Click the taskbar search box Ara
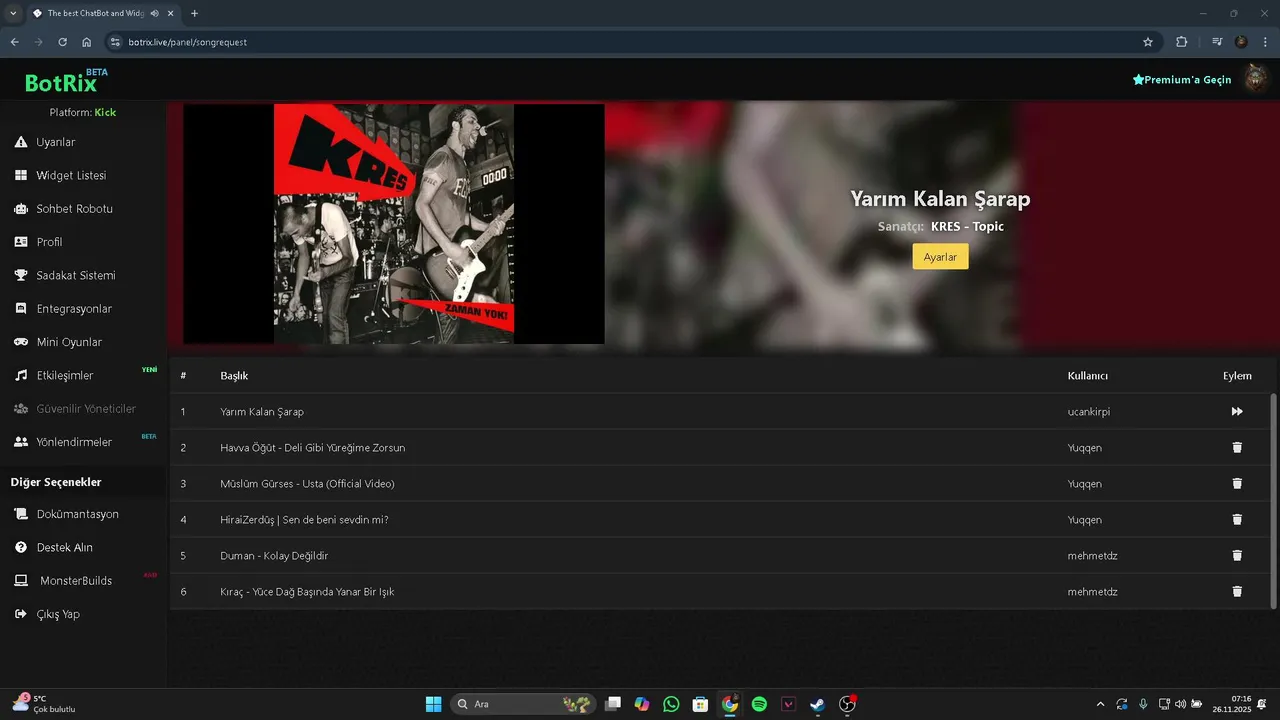This screenshot has width=1280, height=720. [523, 704]
